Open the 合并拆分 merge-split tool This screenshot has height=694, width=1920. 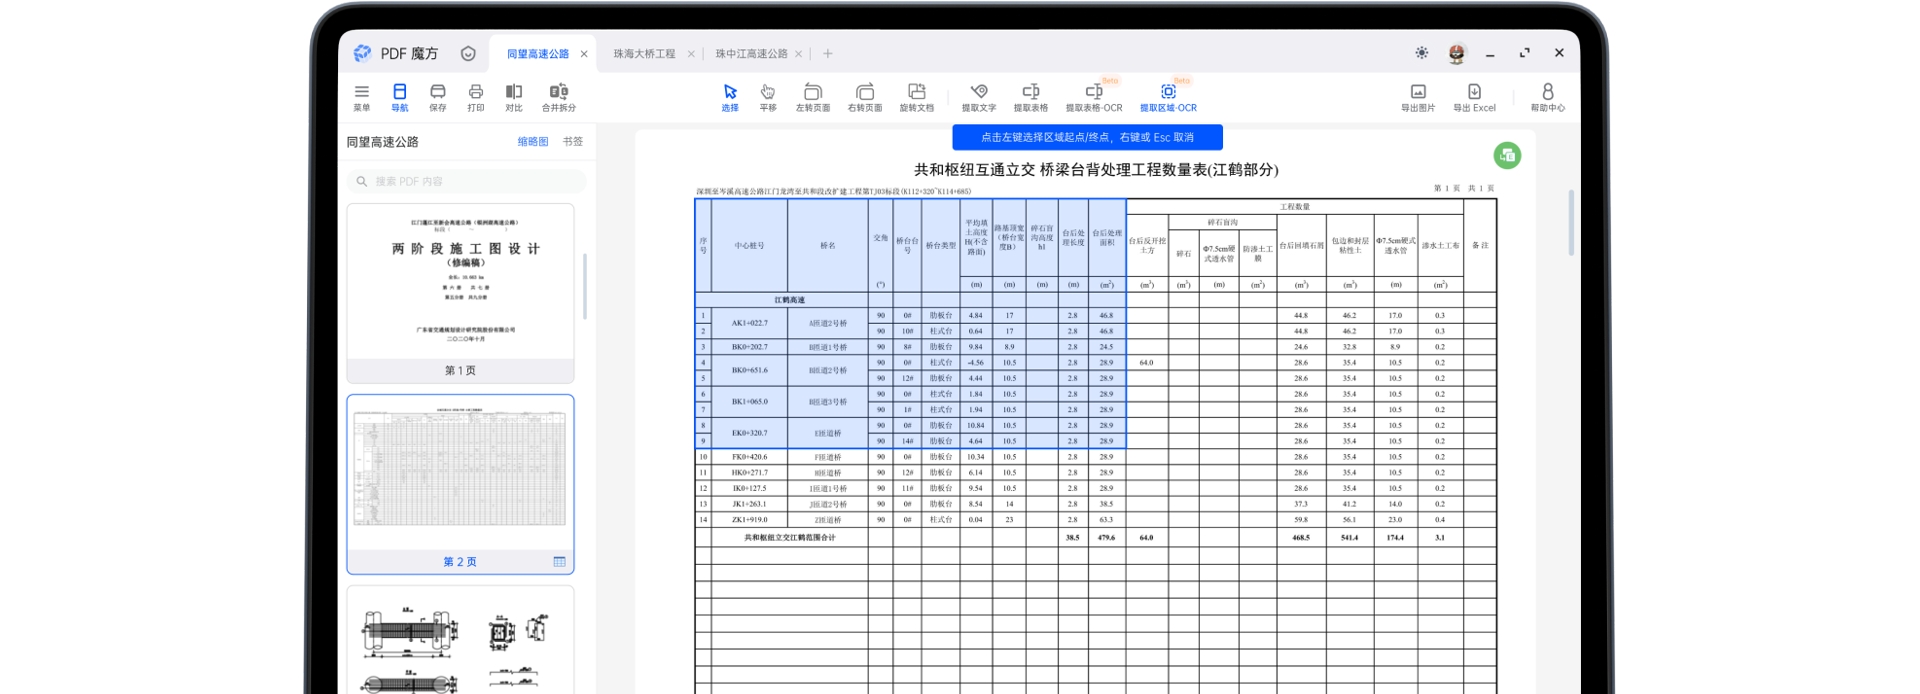tap(559, 97)
